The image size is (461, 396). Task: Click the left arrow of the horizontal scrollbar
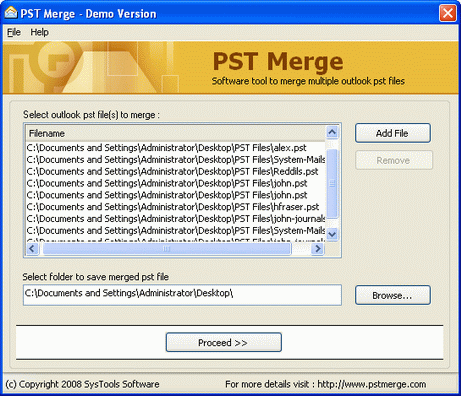click(x=32, y=248)
